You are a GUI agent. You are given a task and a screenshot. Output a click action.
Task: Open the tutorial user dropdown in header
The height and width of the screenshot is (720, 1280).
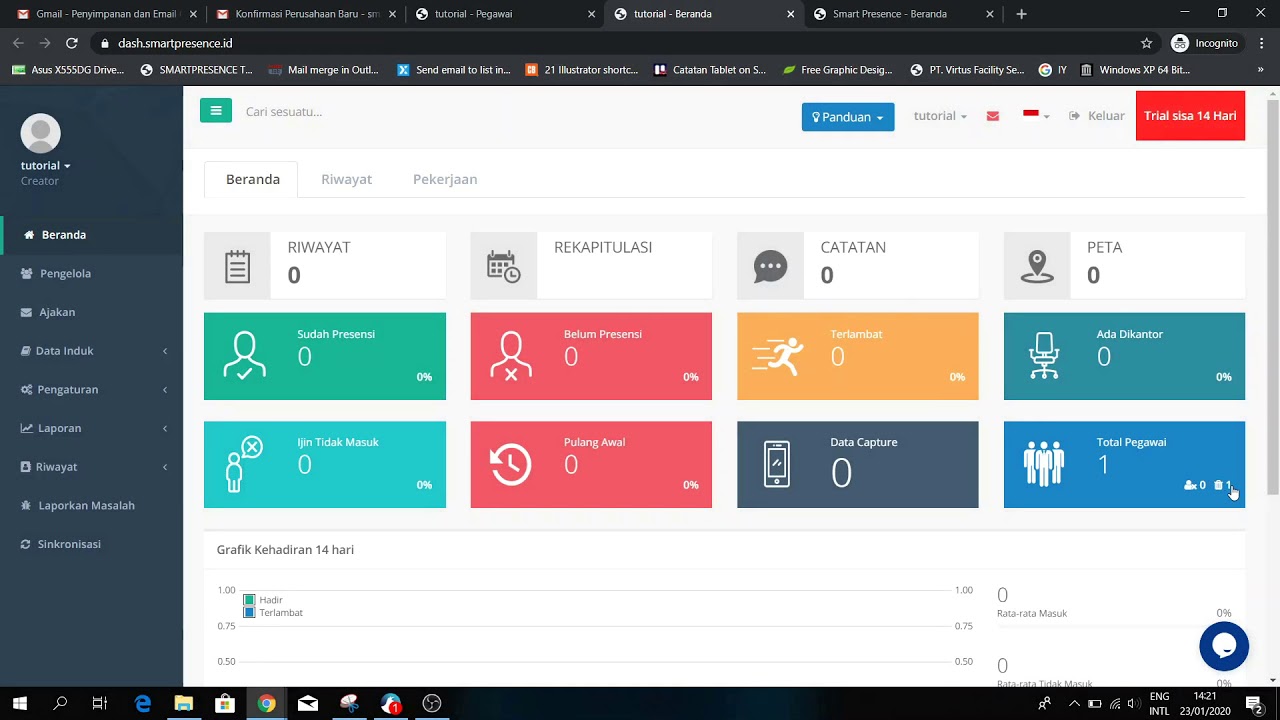click(x=940, y=116)
